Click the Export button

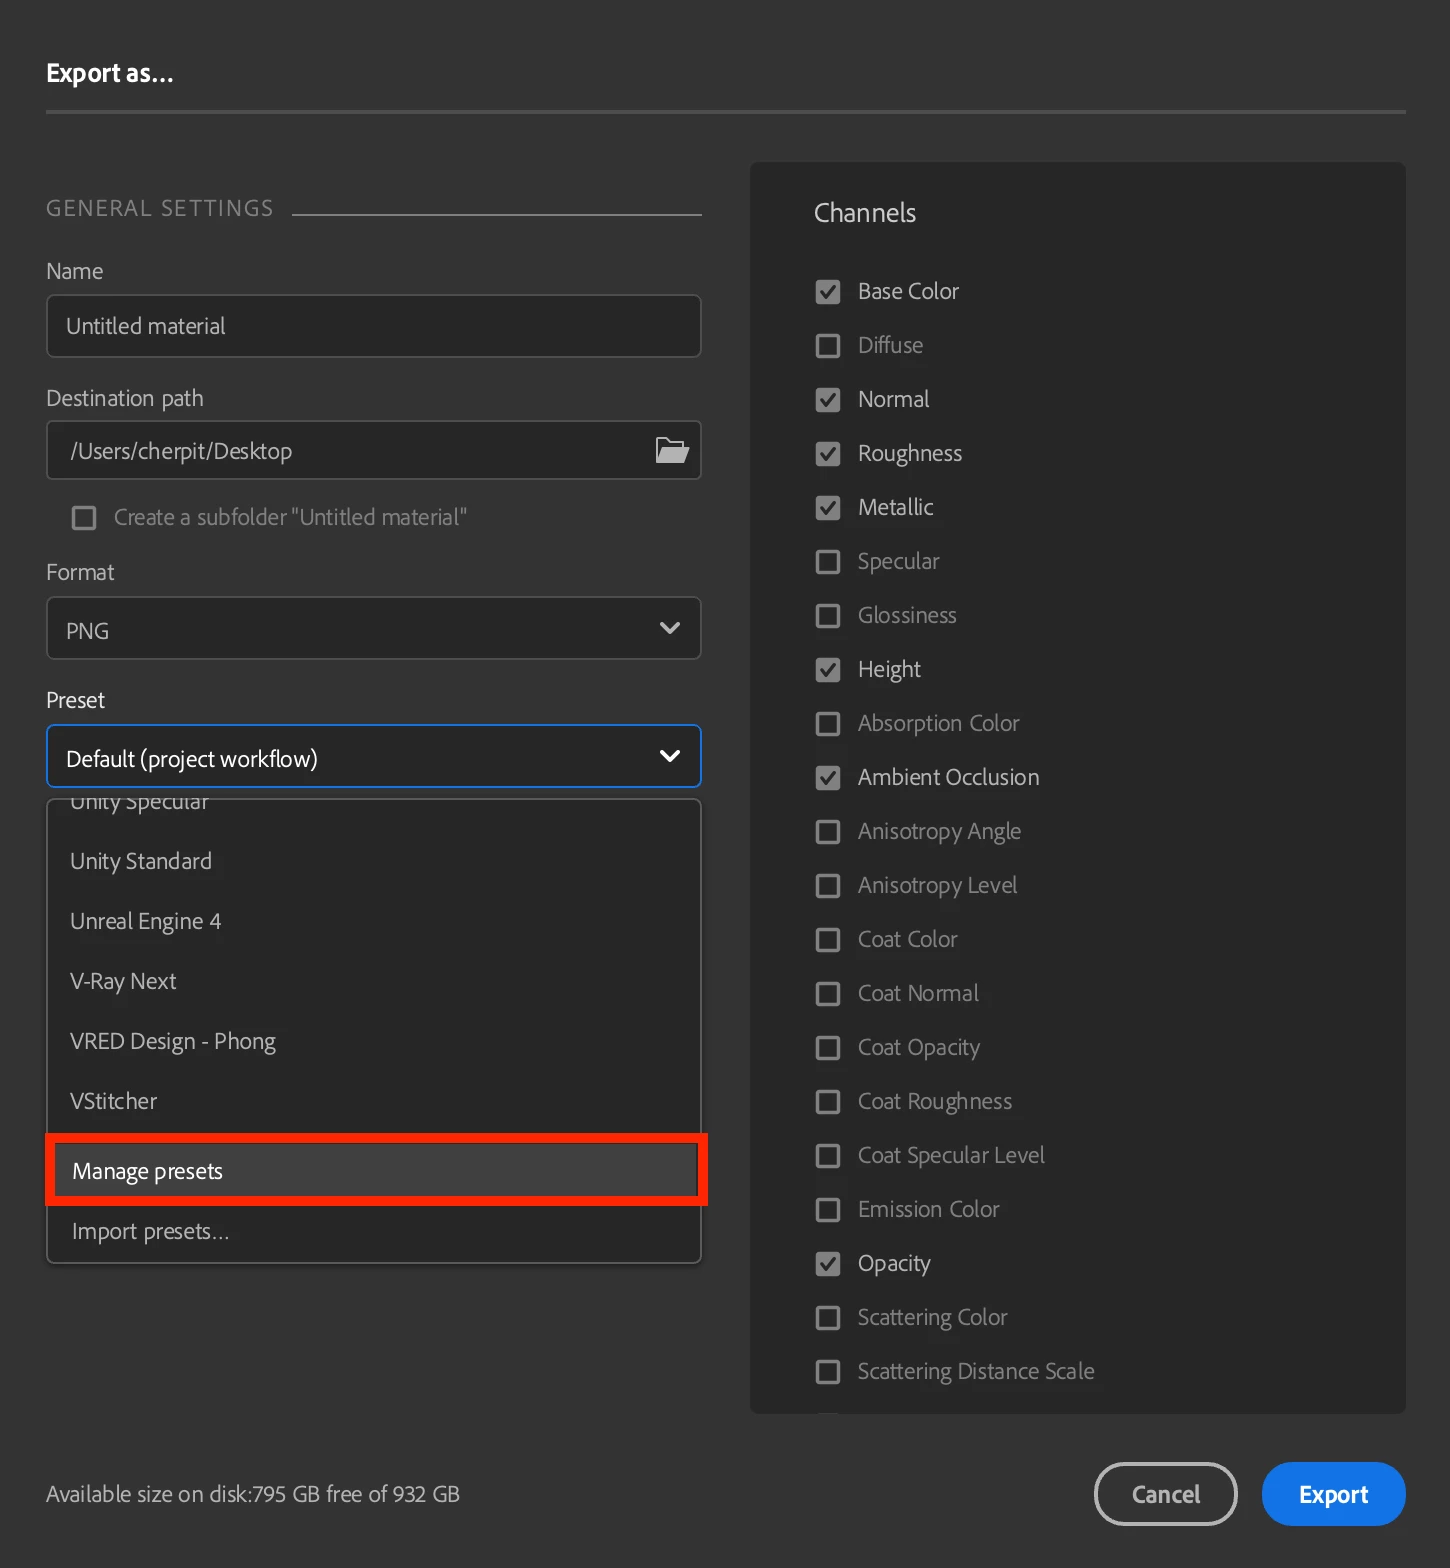point(1333,1494)
